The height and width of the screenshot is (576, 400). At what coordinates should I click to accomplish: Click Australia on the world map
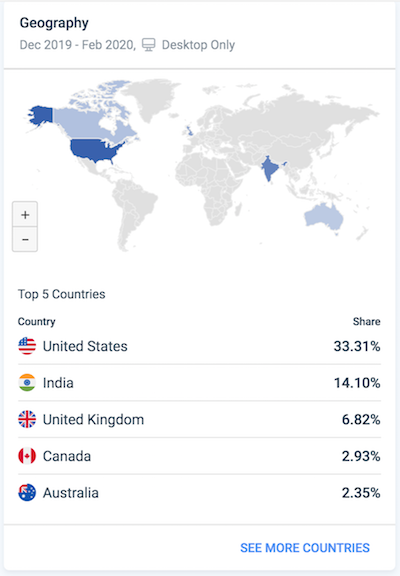point(324,216)
